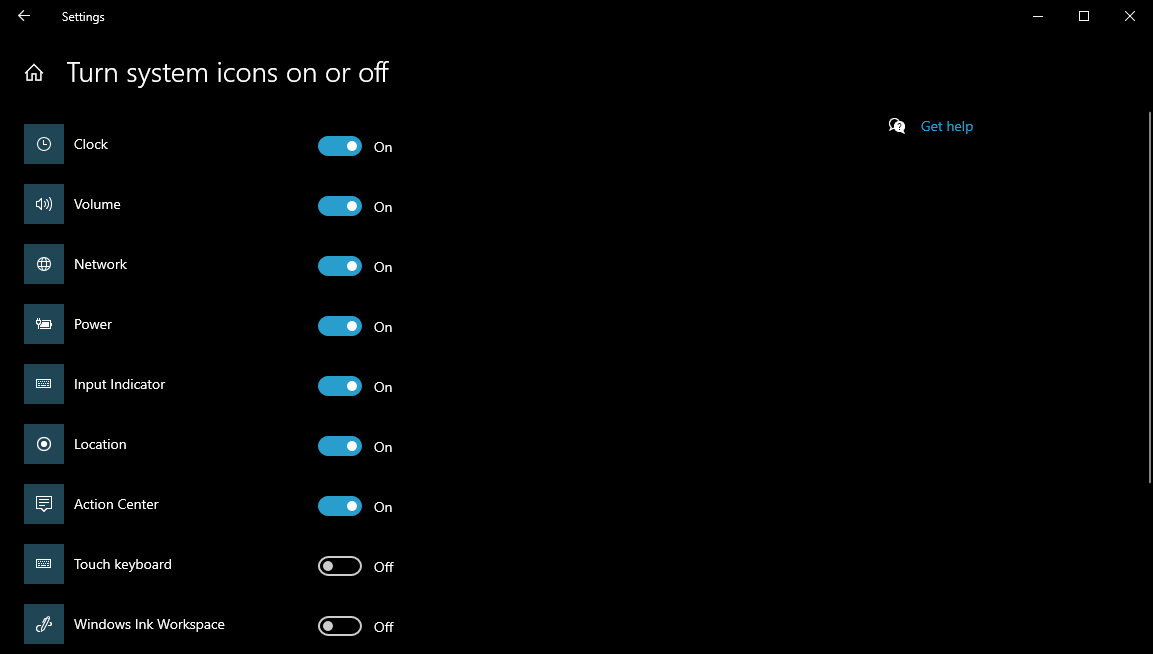The width and height of the screenshot is (1153, 654).
Task: Click the Location target icon
Action: click(44, 444)
